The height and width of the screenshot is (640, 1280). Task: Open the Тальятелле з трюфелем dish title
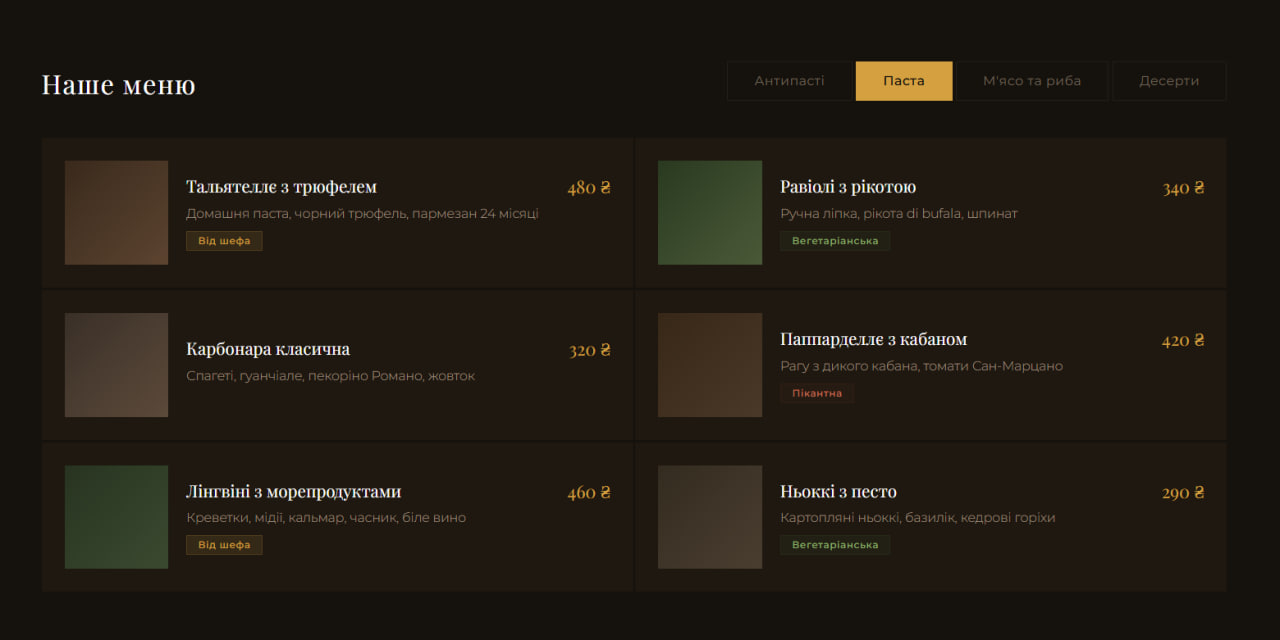281,187
